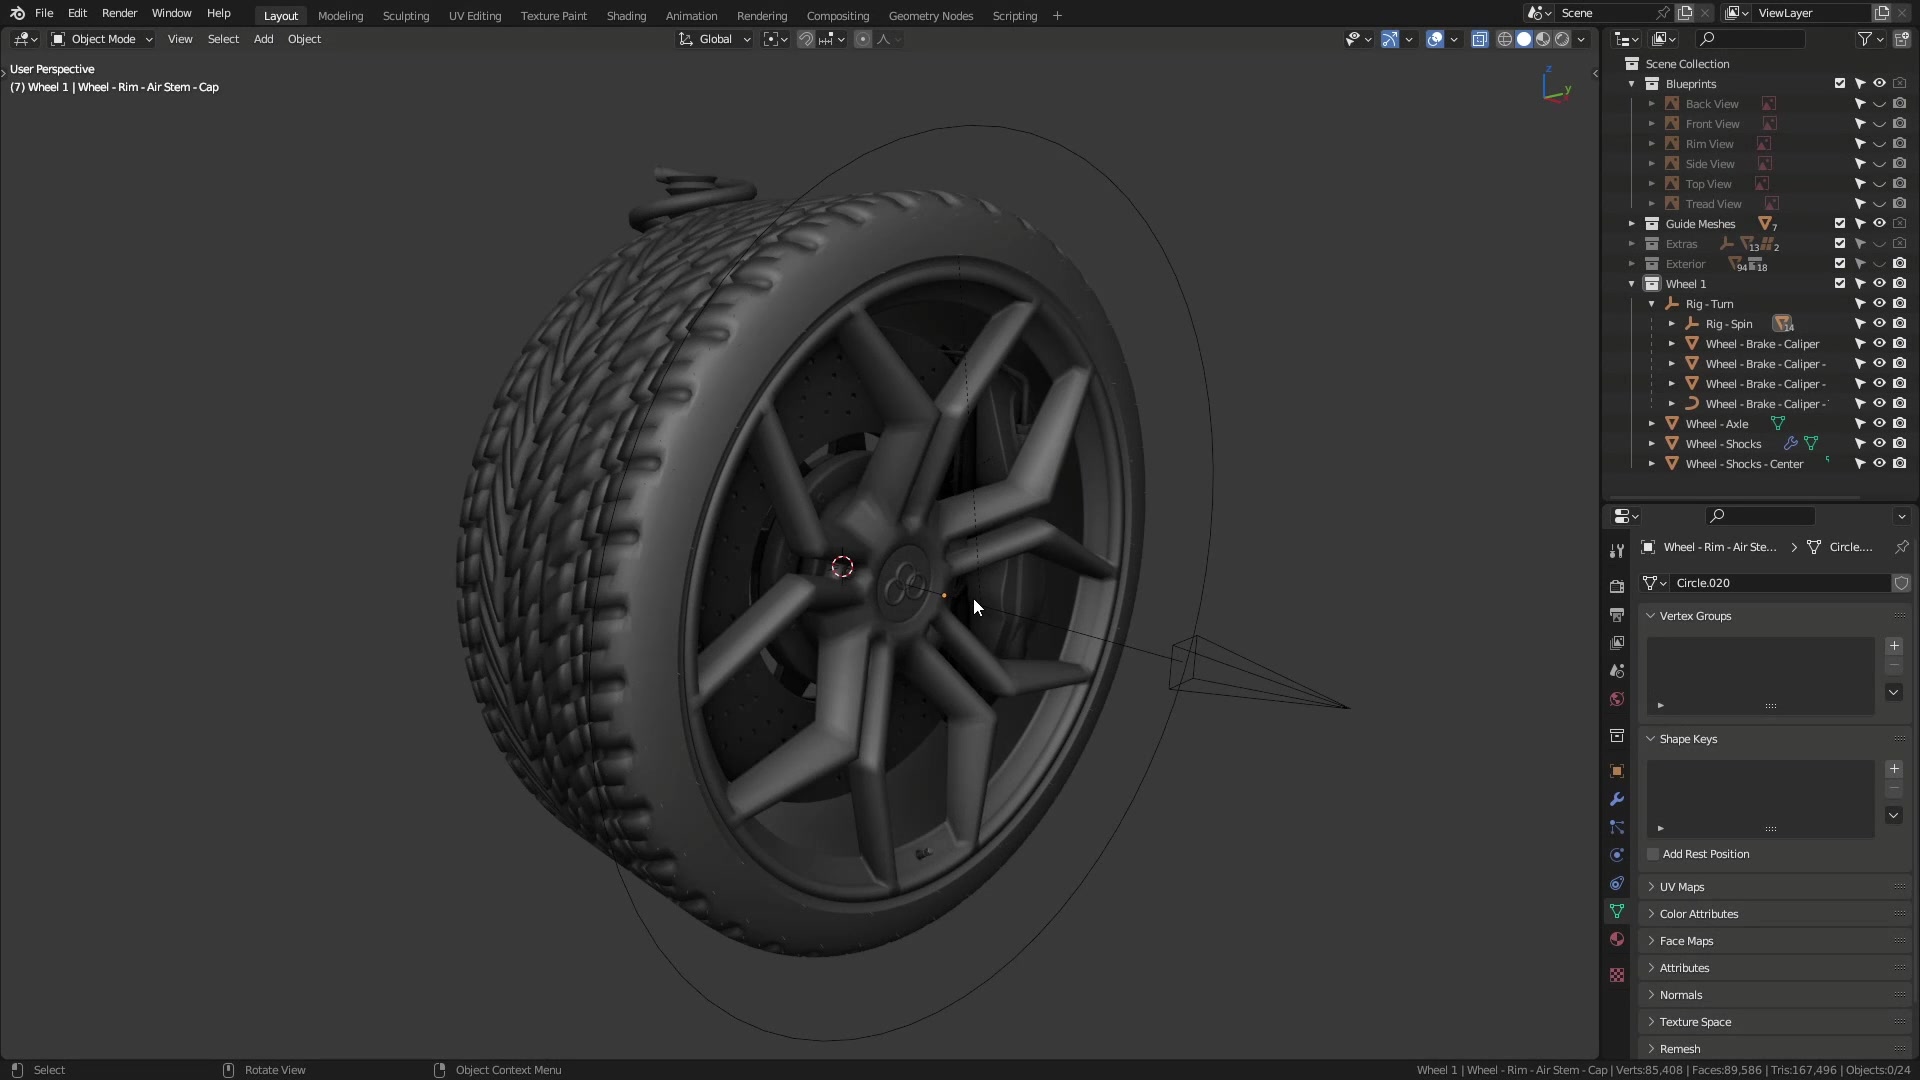1920x1080 pixels.
Task: Open the Modifiers wrench tab
Action: [1617, 799]
